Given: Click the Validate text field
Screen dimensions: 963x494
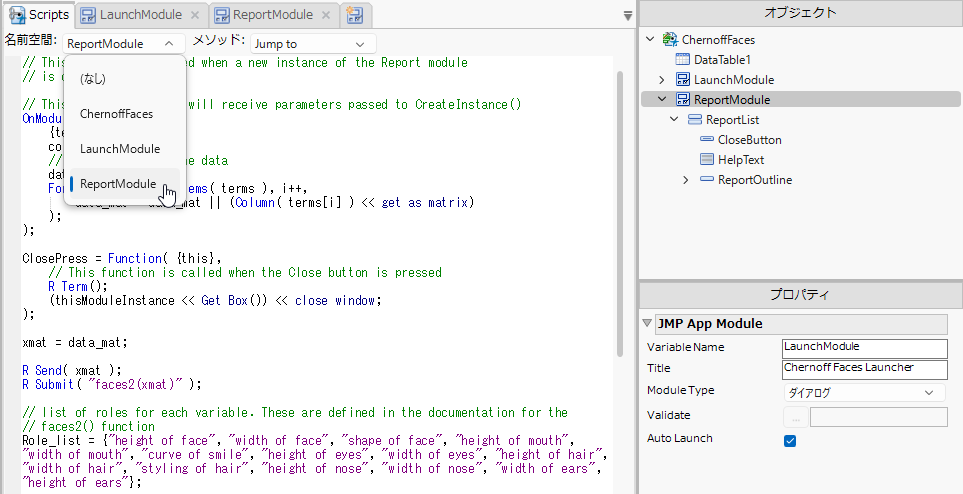Looking at the screenshot, I should click(879, 417).
